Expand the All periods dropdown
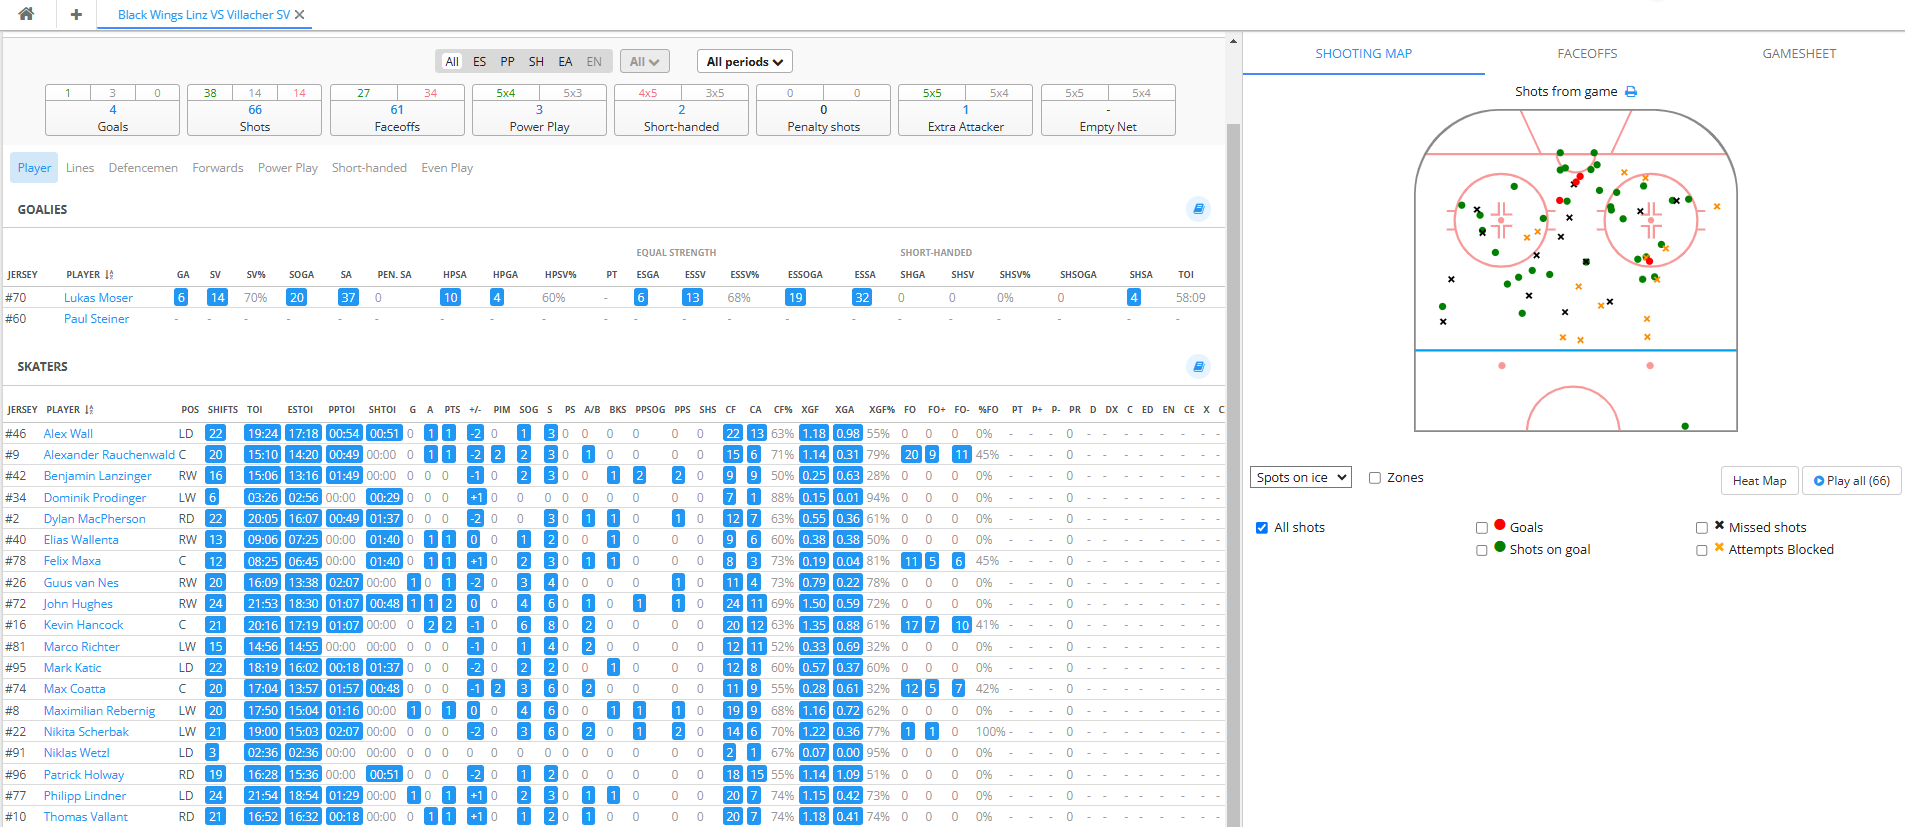Screen dimensions: 1905x827 pos(744,62)
